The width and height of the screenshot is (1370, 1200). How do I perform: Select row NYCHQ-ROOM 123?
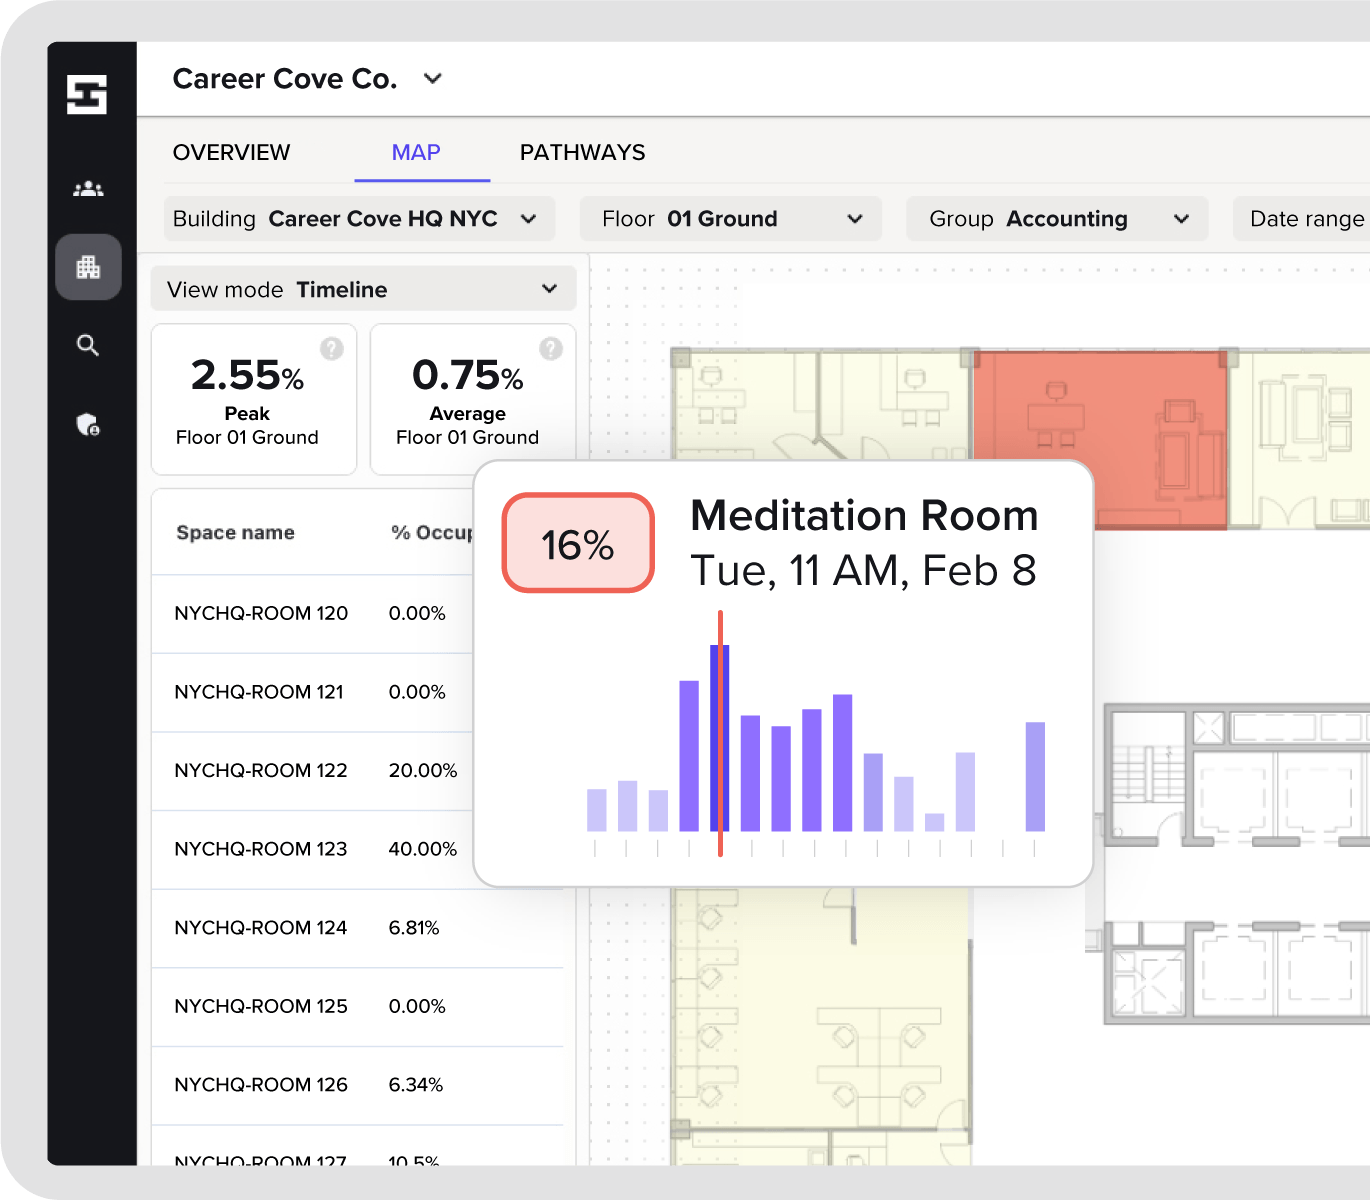312,850
